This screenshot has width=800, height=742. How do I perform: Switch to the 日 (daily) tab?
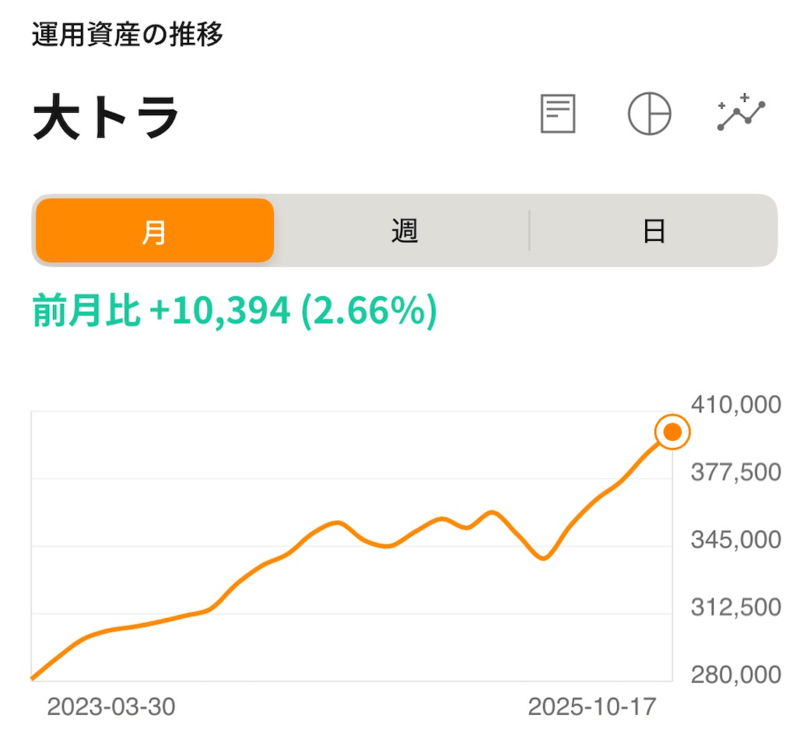click(x=654, y=231)
